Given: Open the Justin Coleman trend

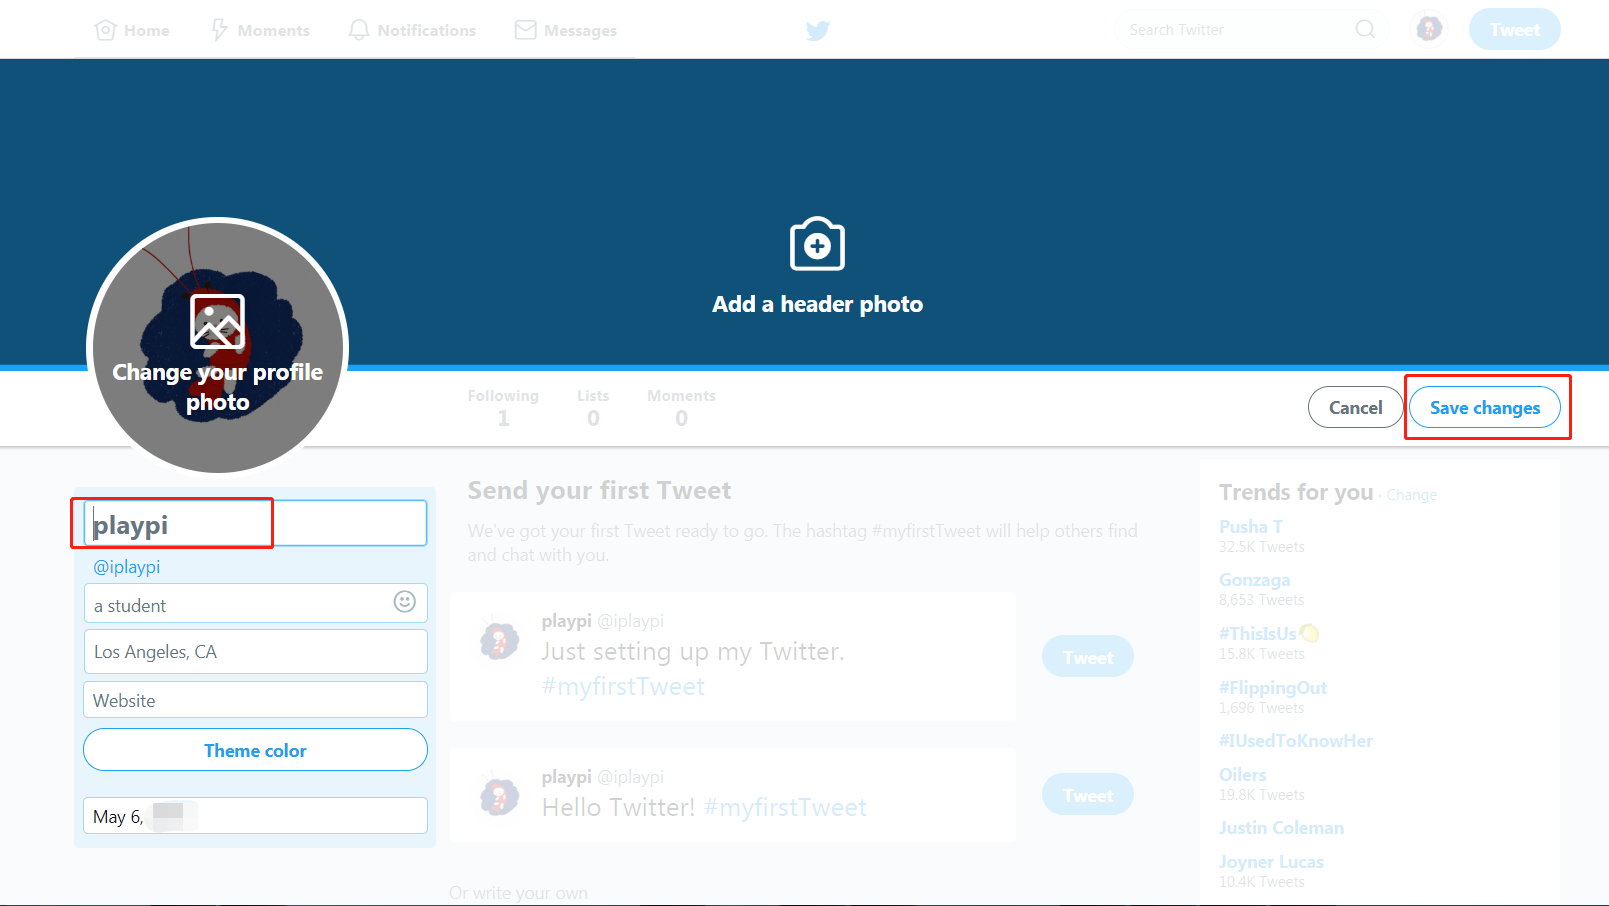Looking at the screenshot, I should 1281,828.
